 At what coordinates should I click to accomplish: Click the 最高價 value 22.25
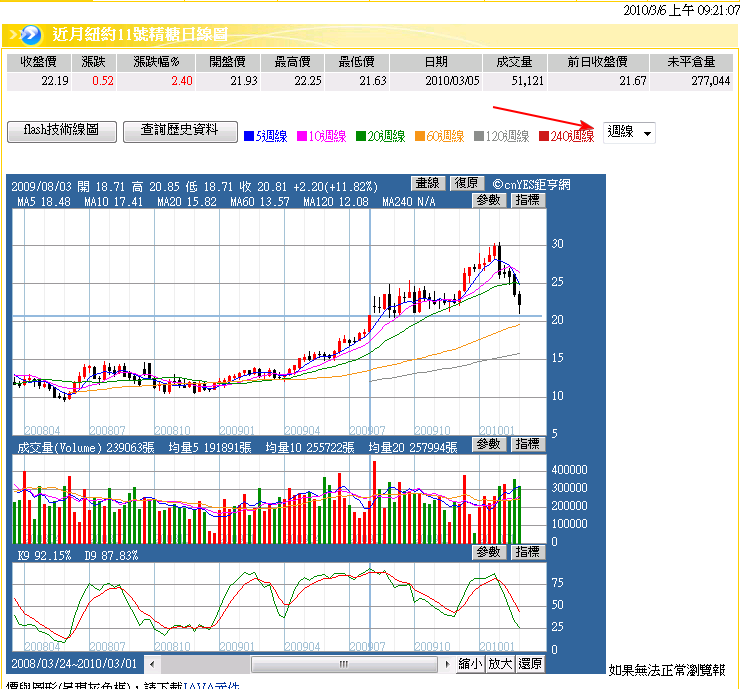coord(308,81)
